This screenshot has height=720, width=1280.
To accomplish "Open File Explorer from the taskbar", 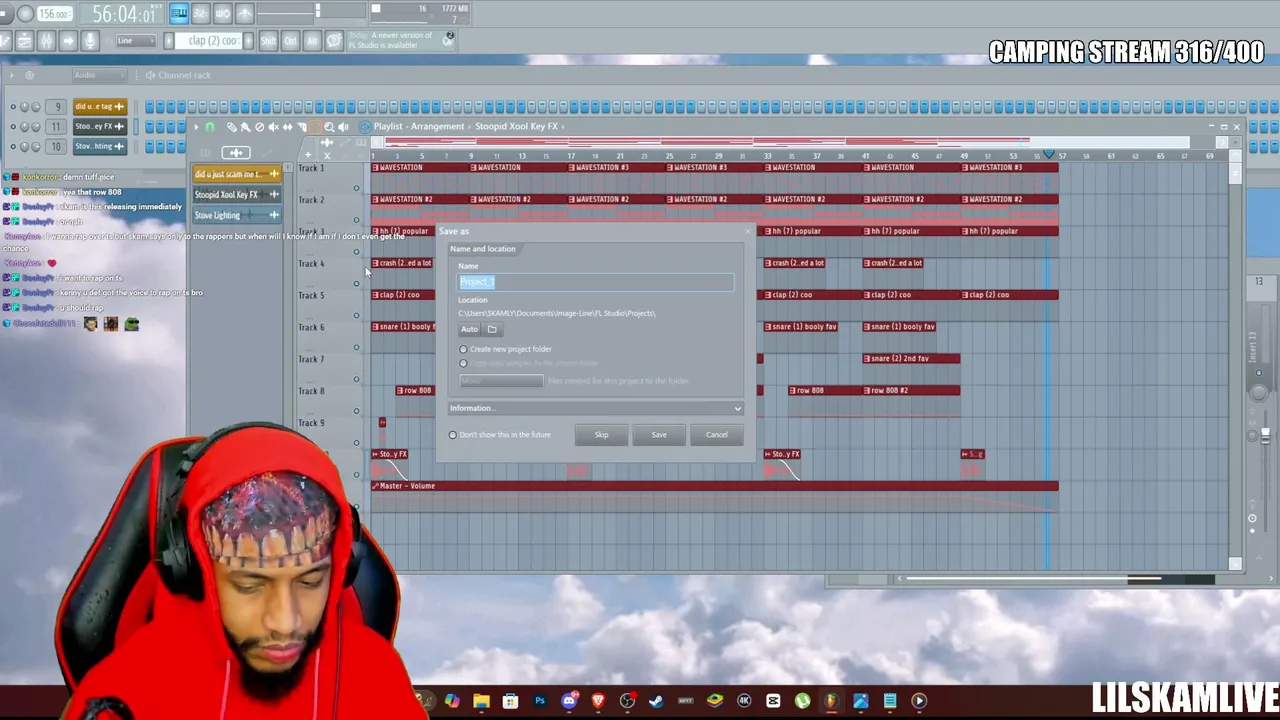I will click(x=481, y=701).
